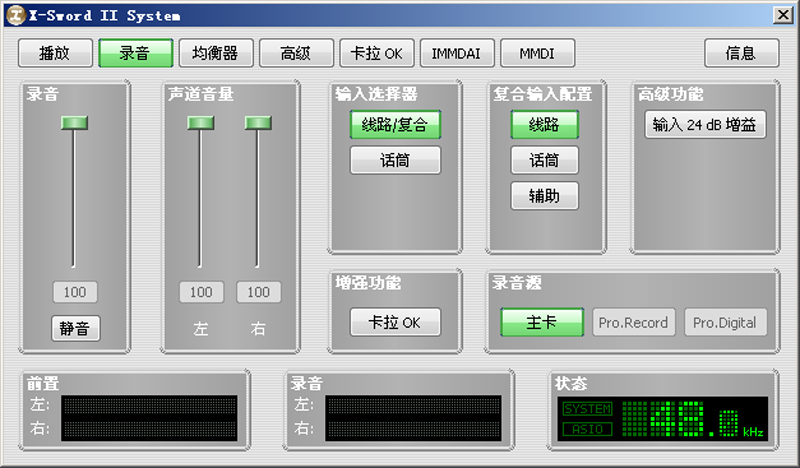Open the 卡拉 OK tab
Screen dimensions: 800x468
tap(377, 53)
